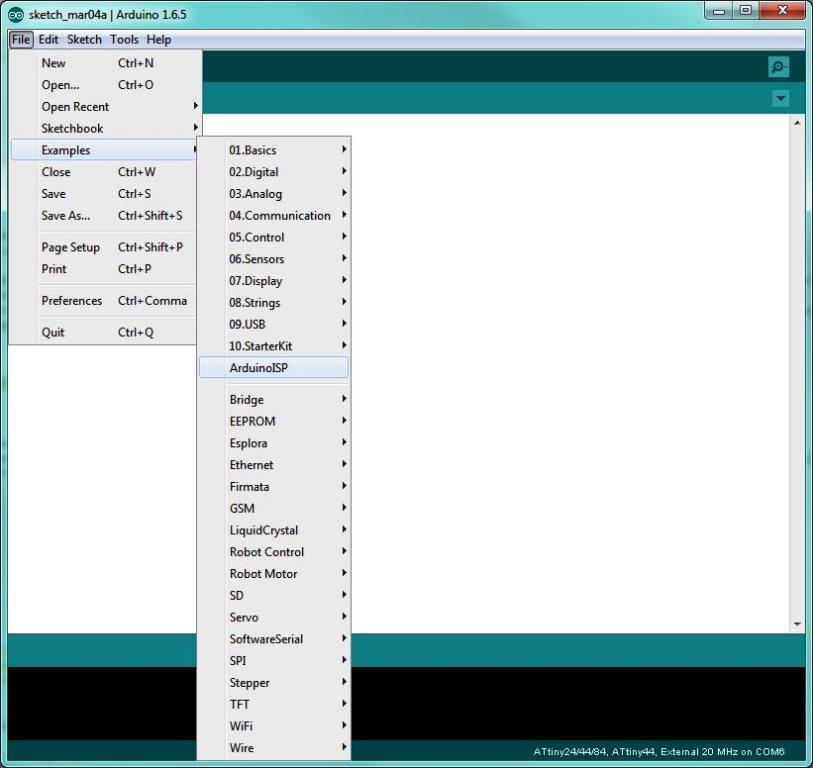813x768 pixels.
Task: Choose Open... from the File menu
Action: point(104,85)
